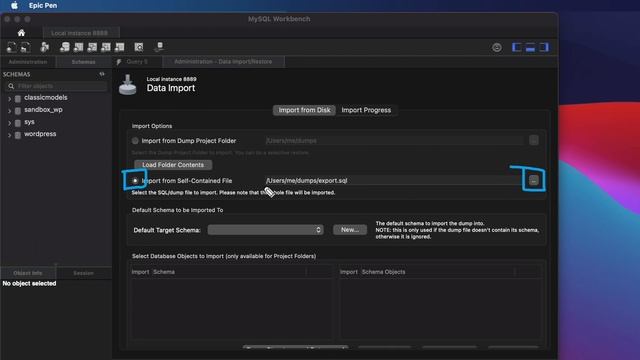The image size is (640, 360).
Task: Switch to the Administration sidebar tab
Action: point(28,62)
